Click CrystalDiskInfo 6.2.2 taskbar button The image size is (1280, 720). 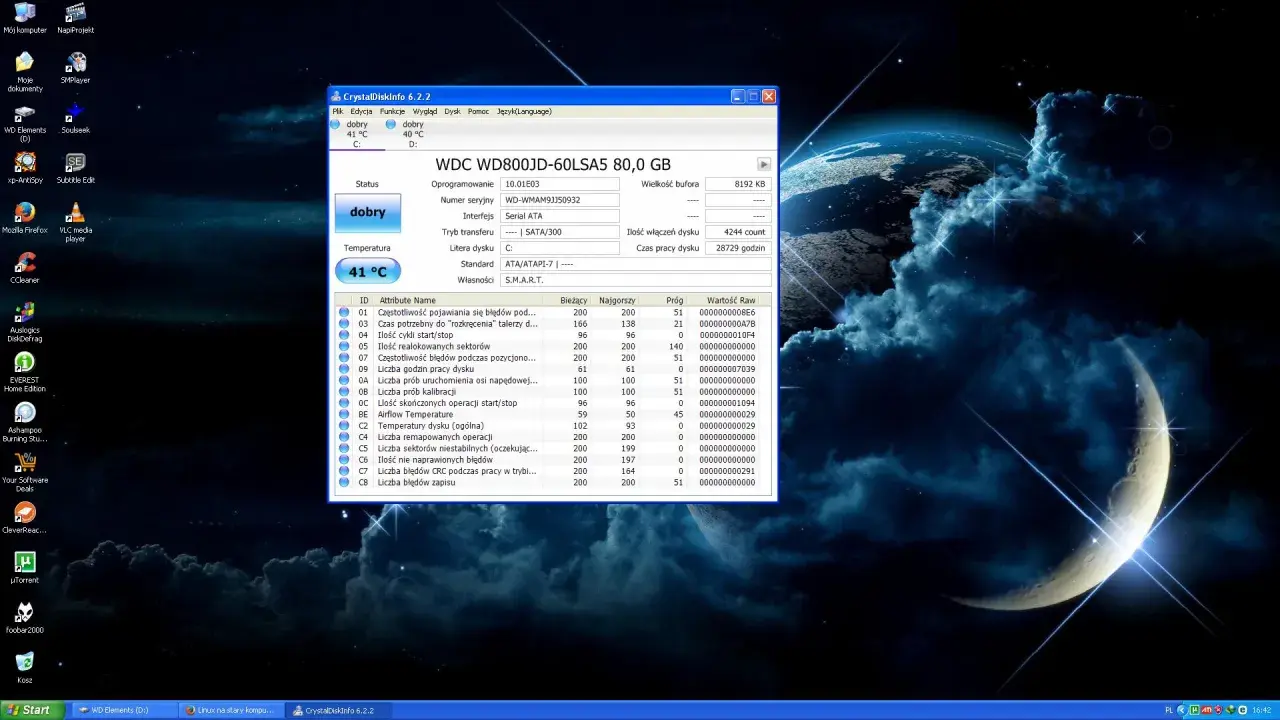[338, 710]
